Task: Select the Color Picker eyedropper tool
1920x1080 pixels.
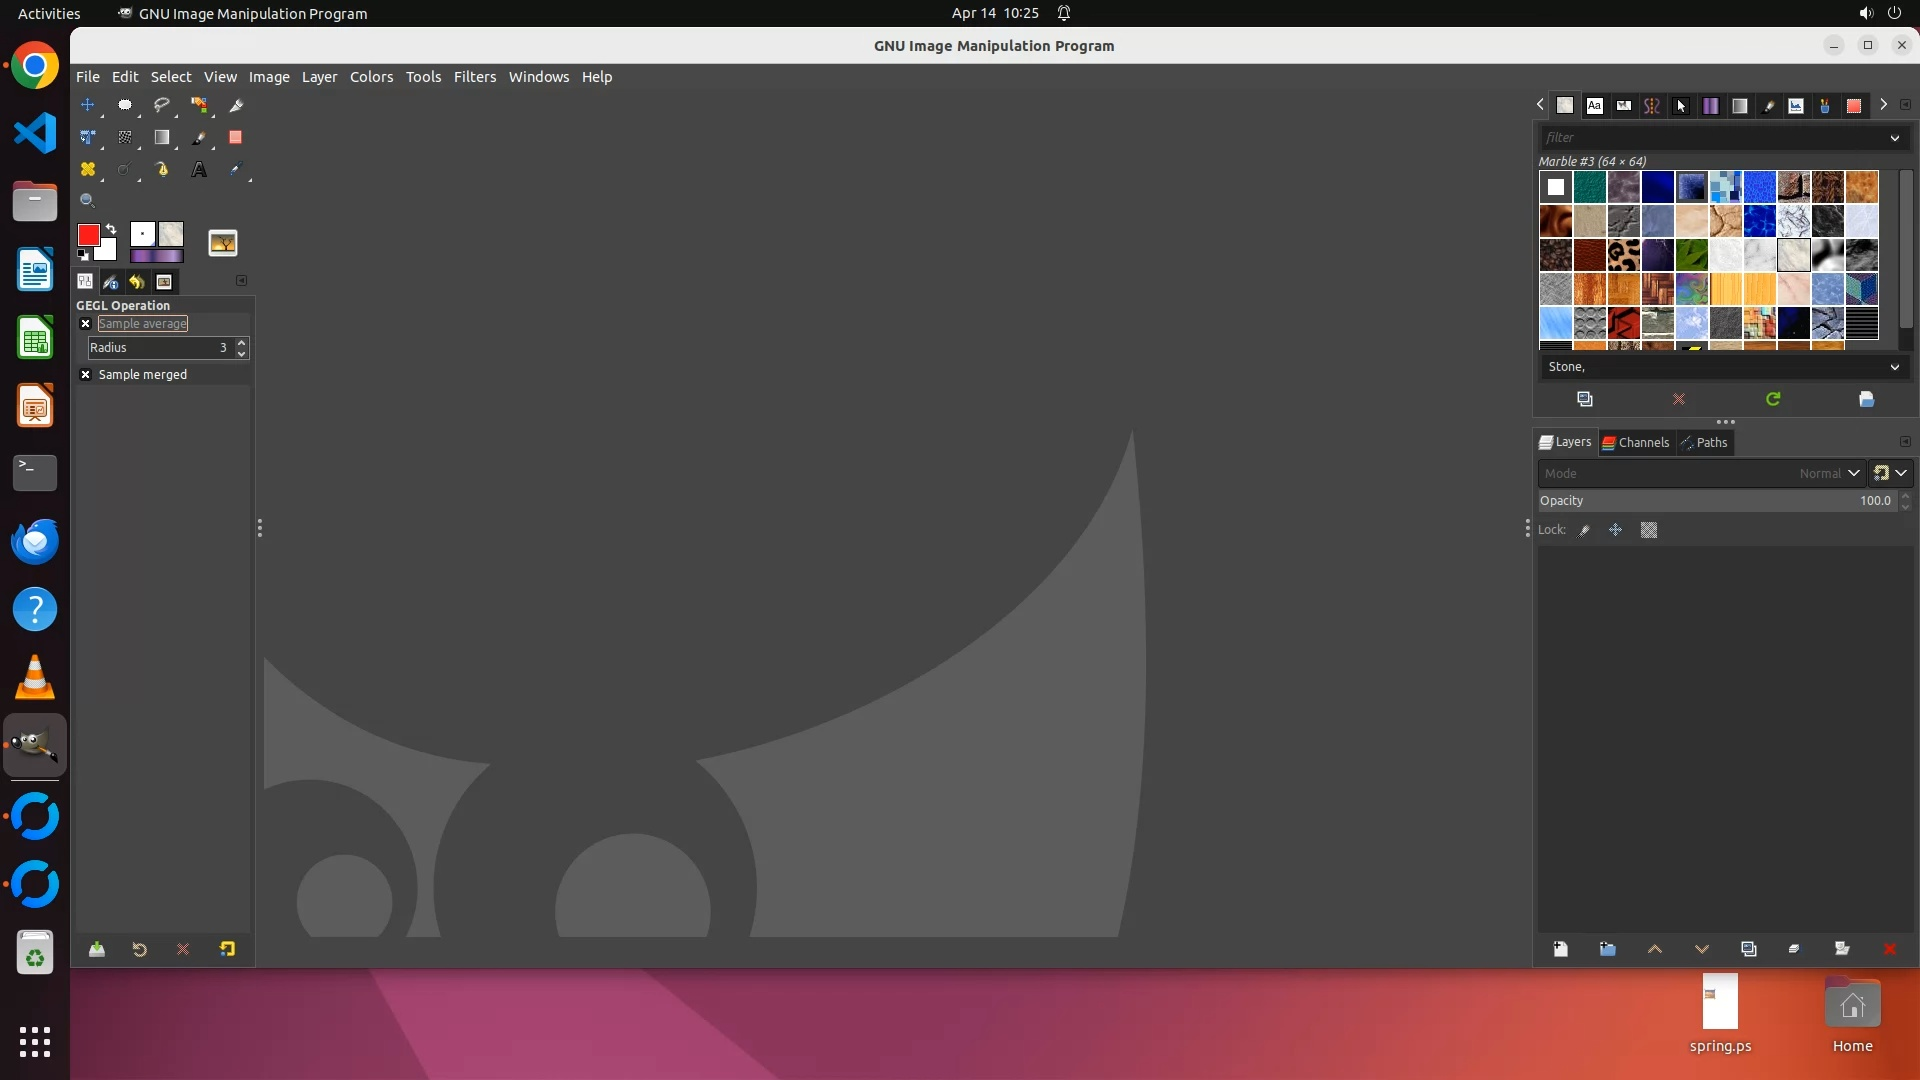Action: [x=235, y=170]
